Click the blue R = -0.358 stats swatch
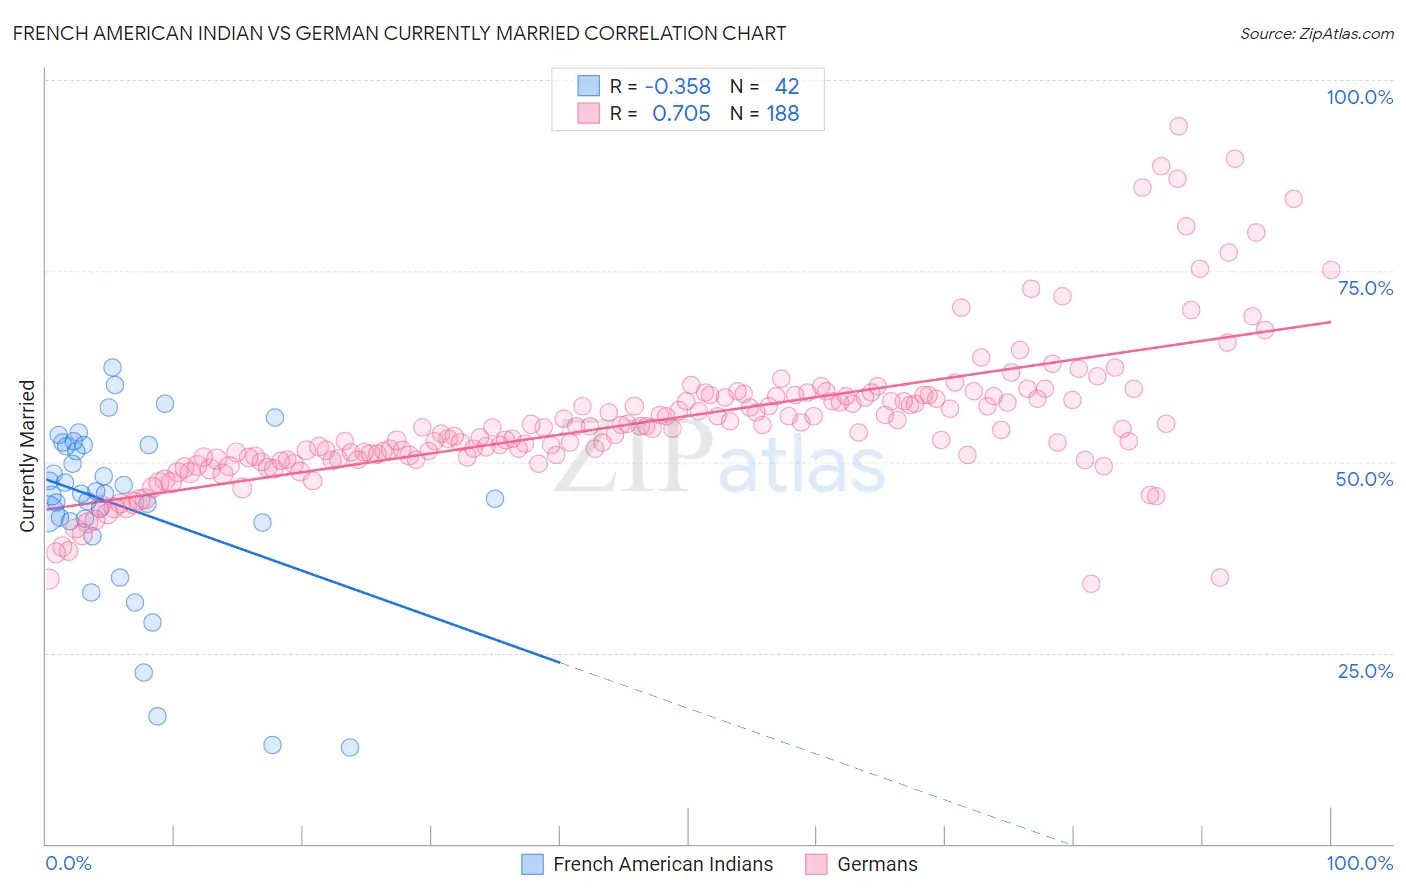This screenshot has width=1406, height=892. pos(589,86)
